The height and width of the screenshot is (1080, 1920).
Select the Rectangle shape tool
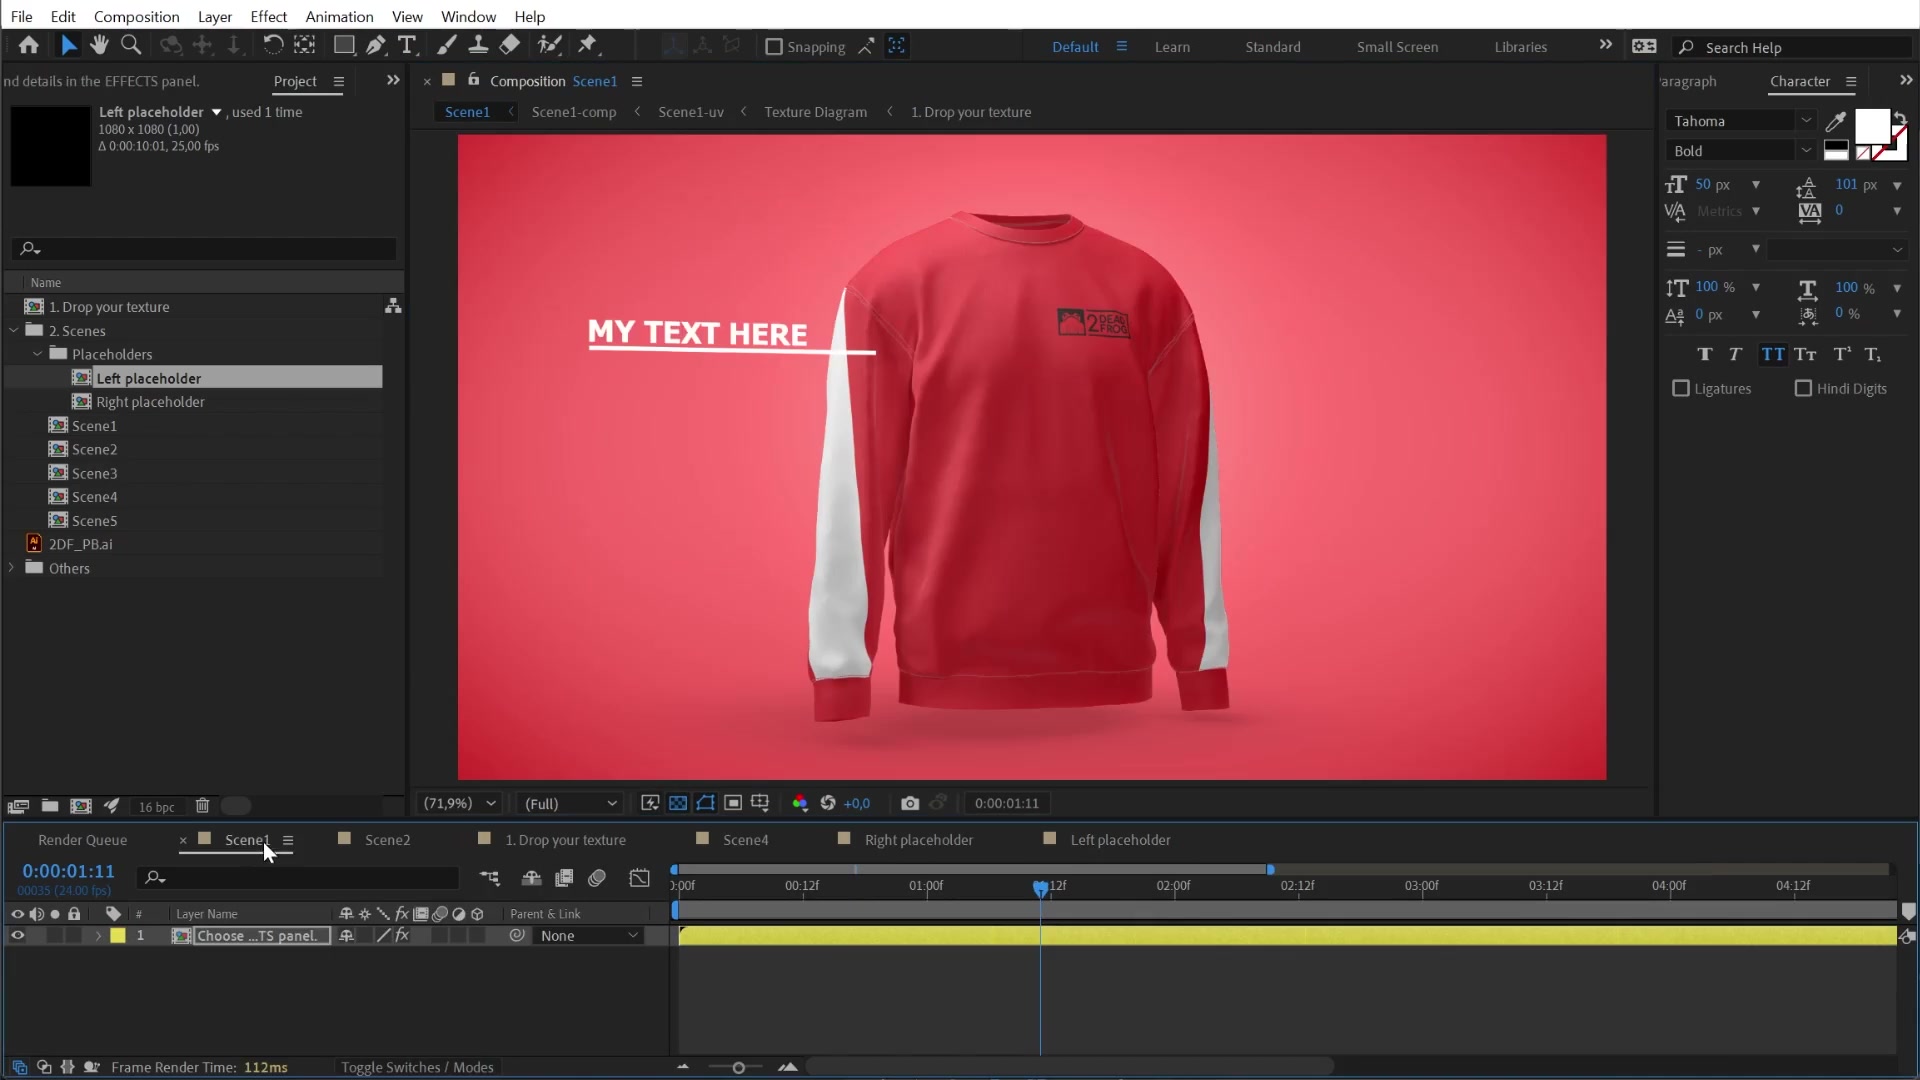[x=344, y=45]
